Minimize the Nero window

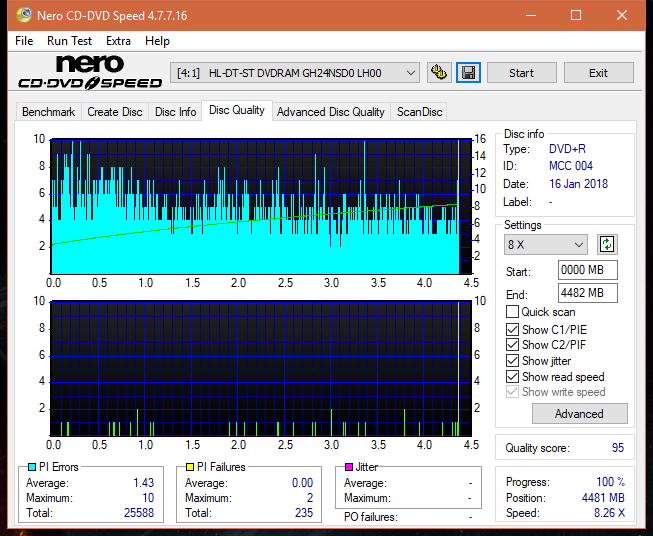(531, 15)
